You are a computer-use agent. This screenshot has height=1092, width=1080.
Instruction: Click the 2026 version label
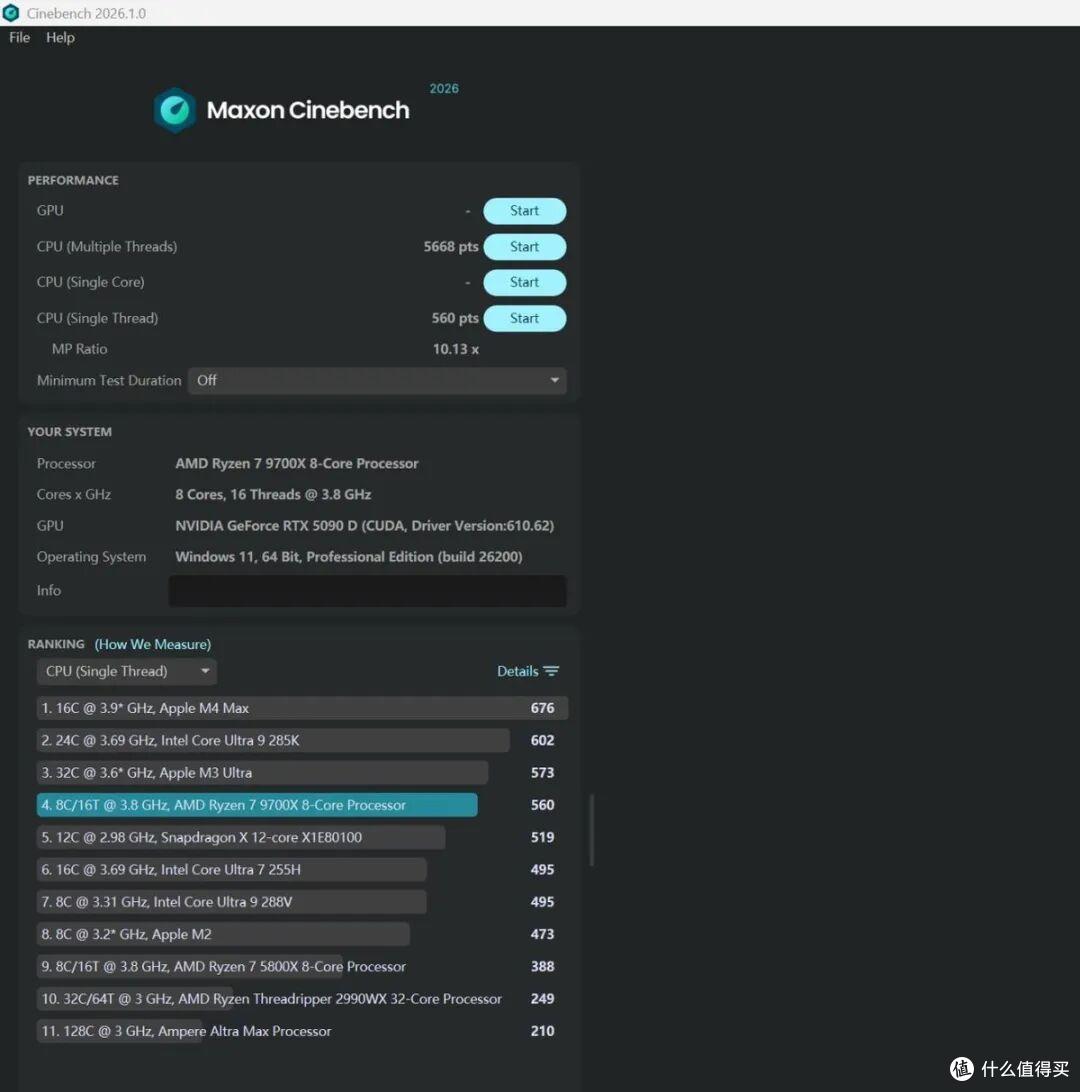[444, 88]
